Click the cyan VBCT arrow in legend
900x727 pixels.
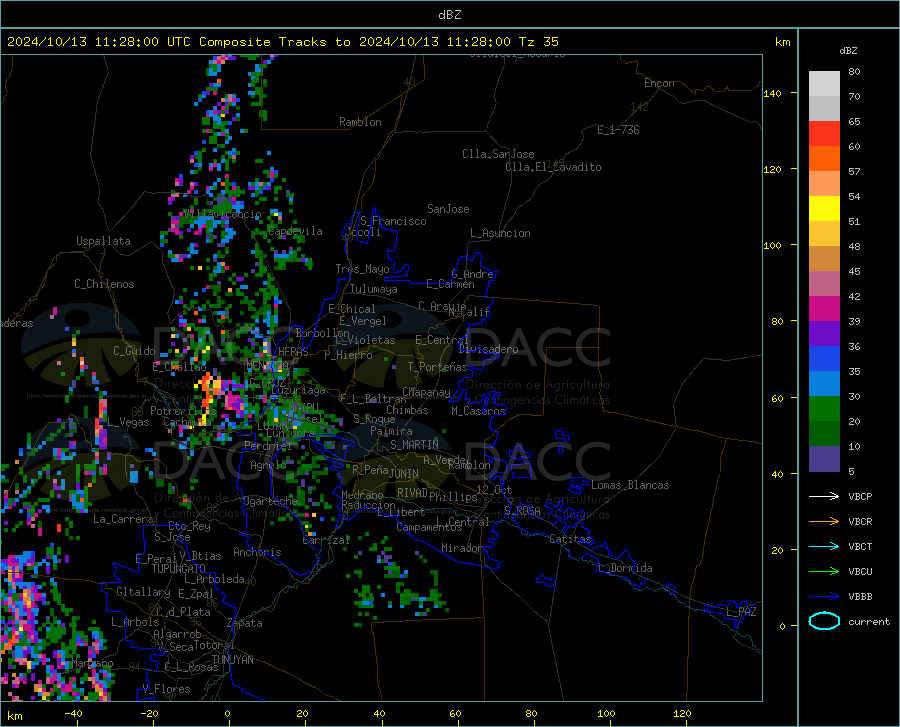(824, 546)
